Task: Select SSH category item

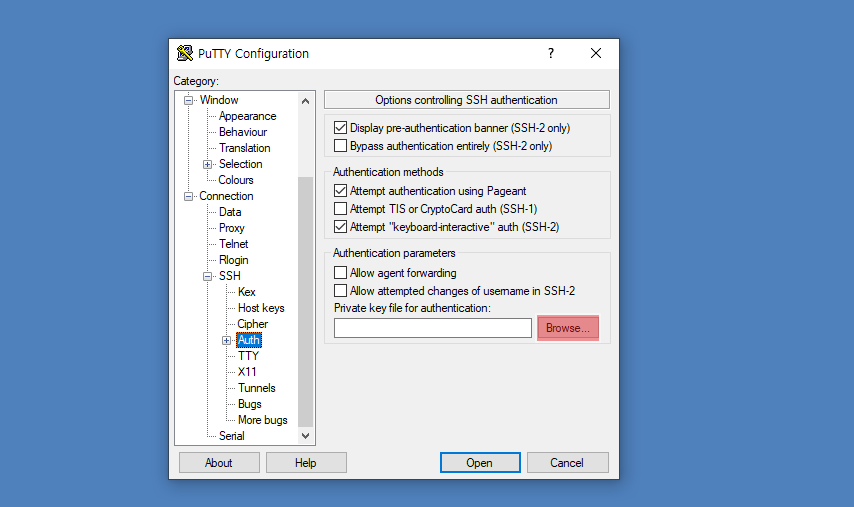Action: click(229, 276)
